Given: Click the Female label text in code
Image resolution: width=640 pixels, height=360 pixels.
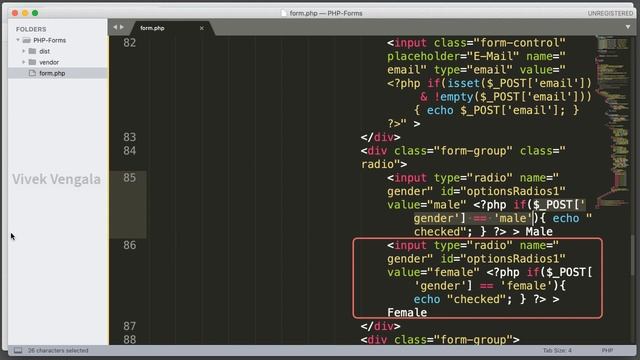Looking at the screenshot, I should point(407,313).
